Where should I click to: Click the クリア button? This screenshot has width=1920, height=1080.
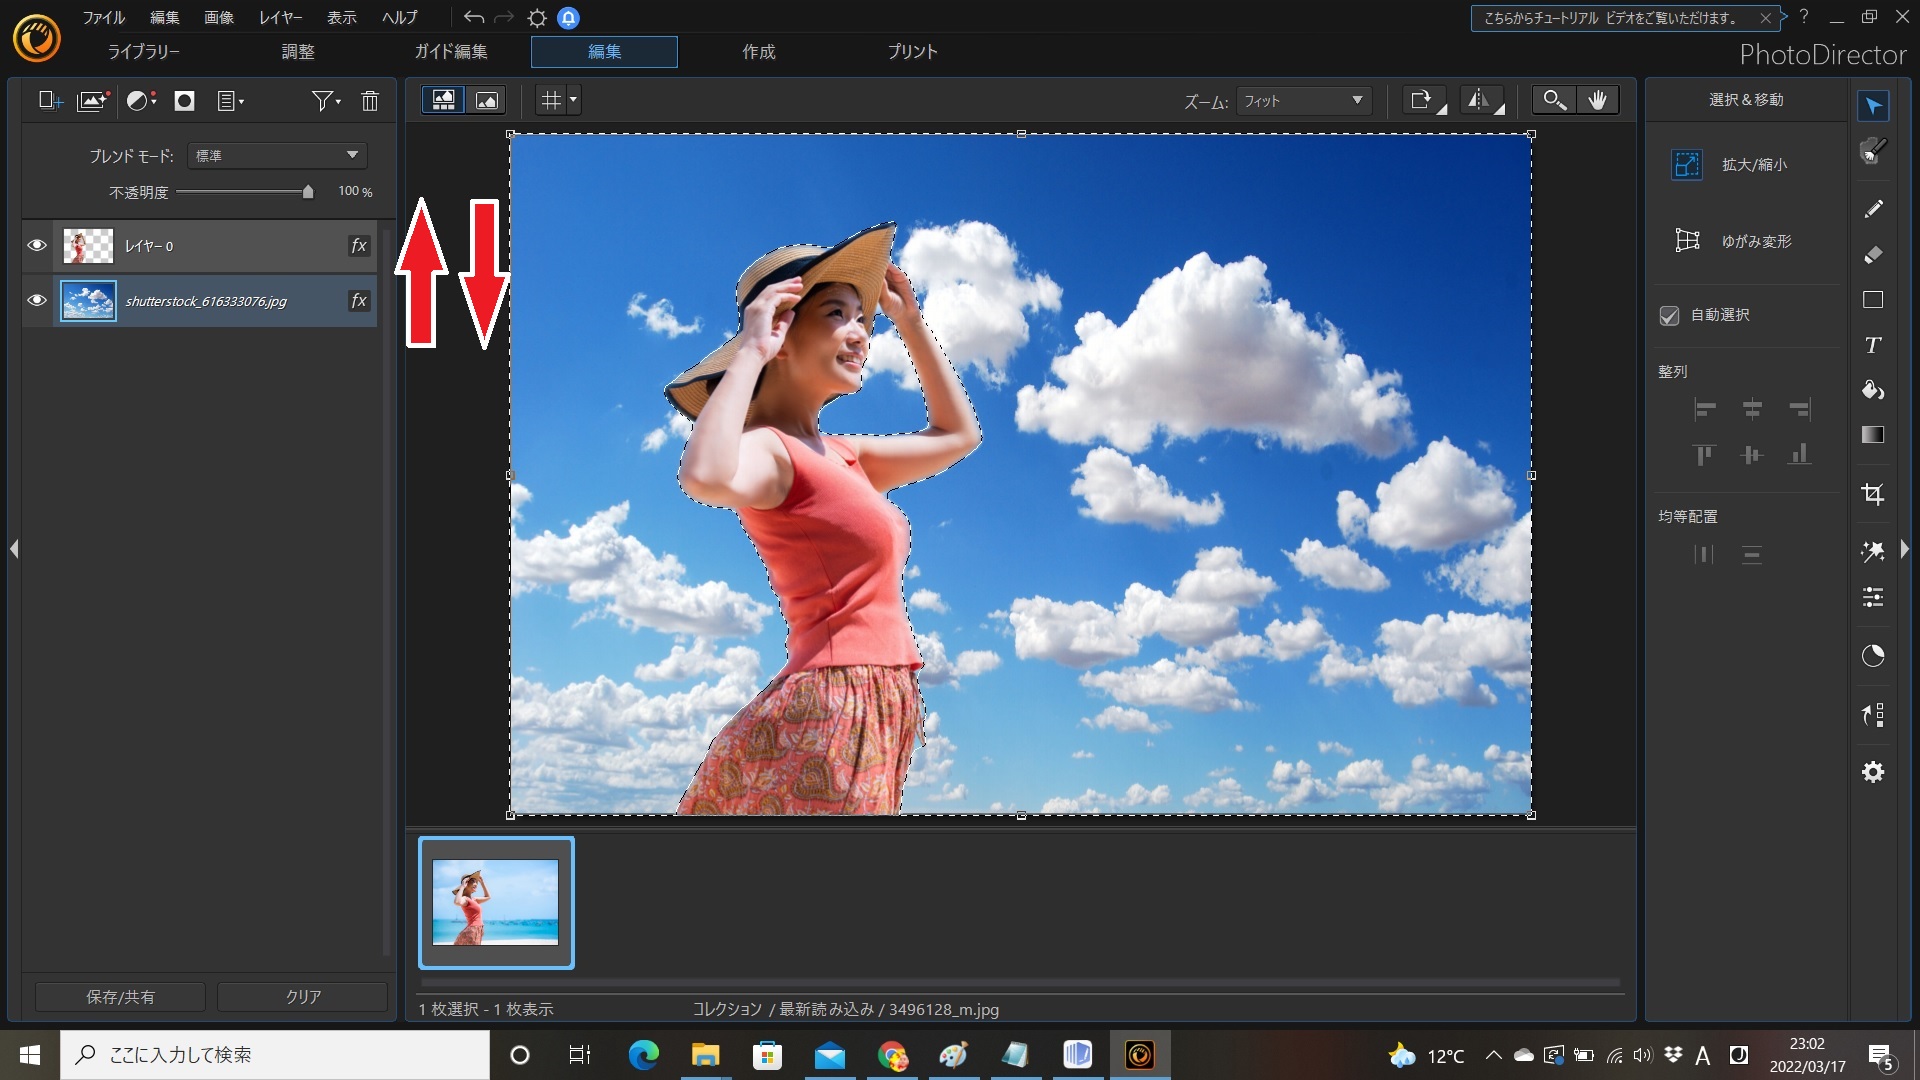click(303, 997)
